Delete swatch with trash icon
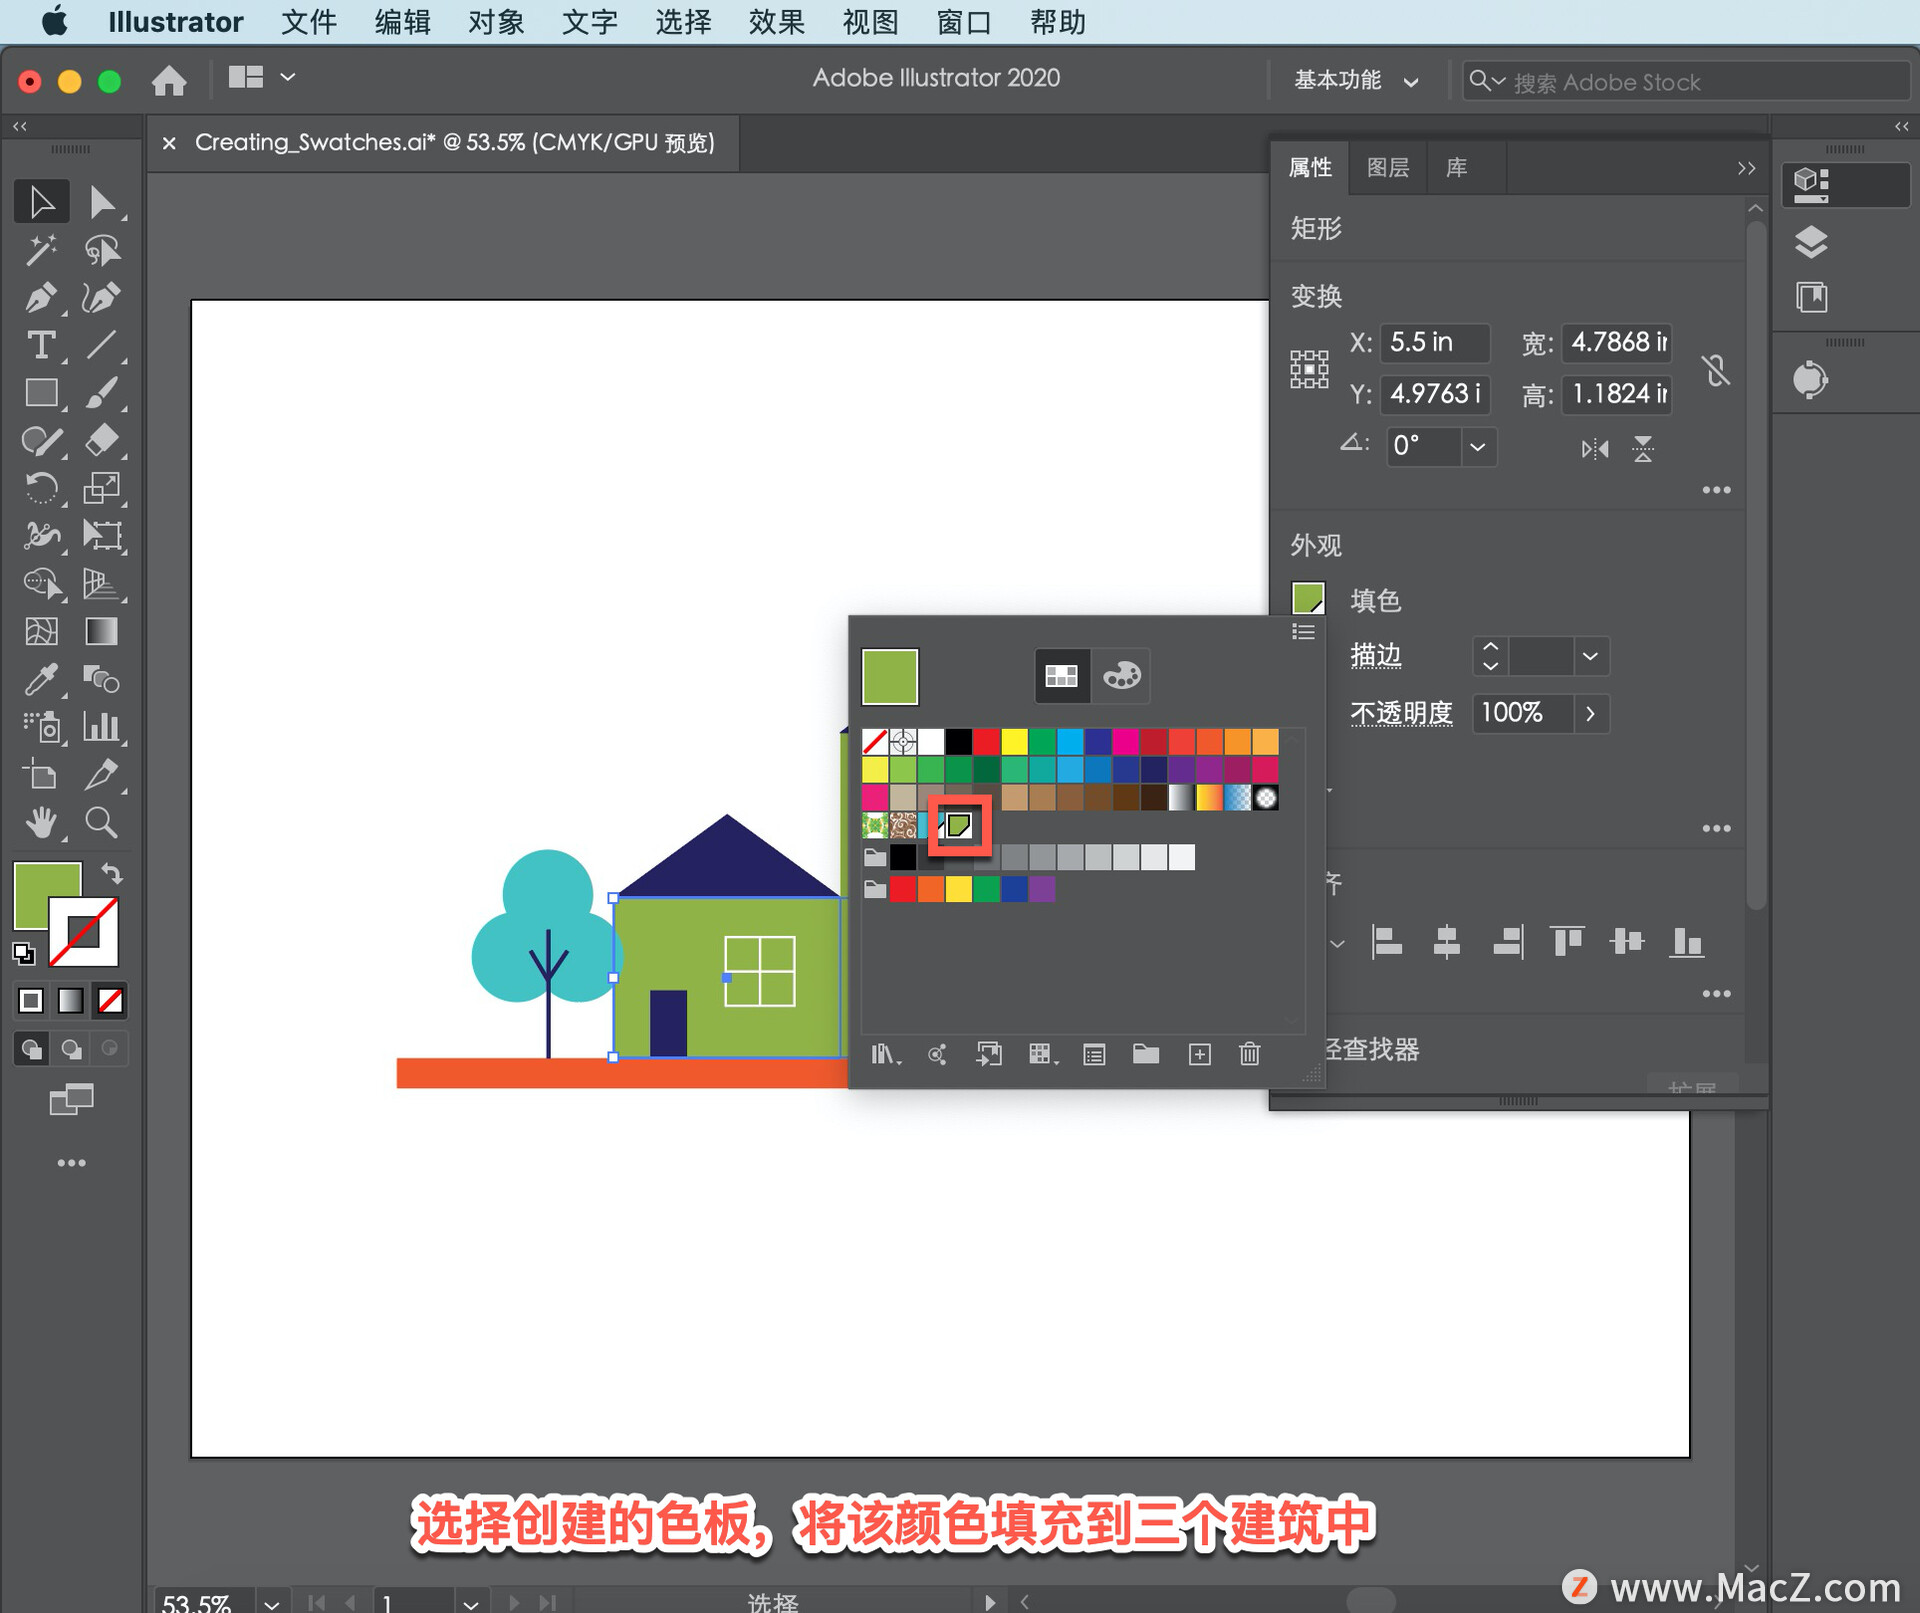This screenshot has height=1613, width=1920. [x=1250, y=1054]
